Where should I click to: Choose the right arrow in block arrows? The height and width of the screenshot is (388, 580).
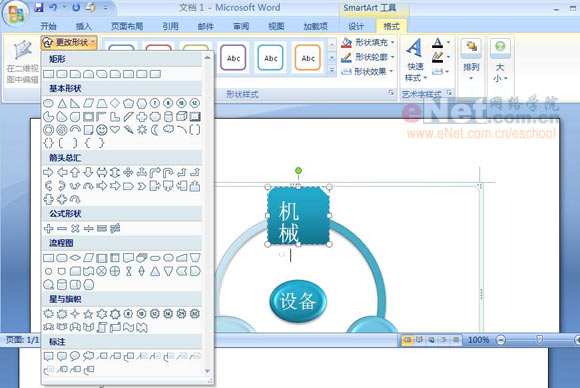click(48, 172)
